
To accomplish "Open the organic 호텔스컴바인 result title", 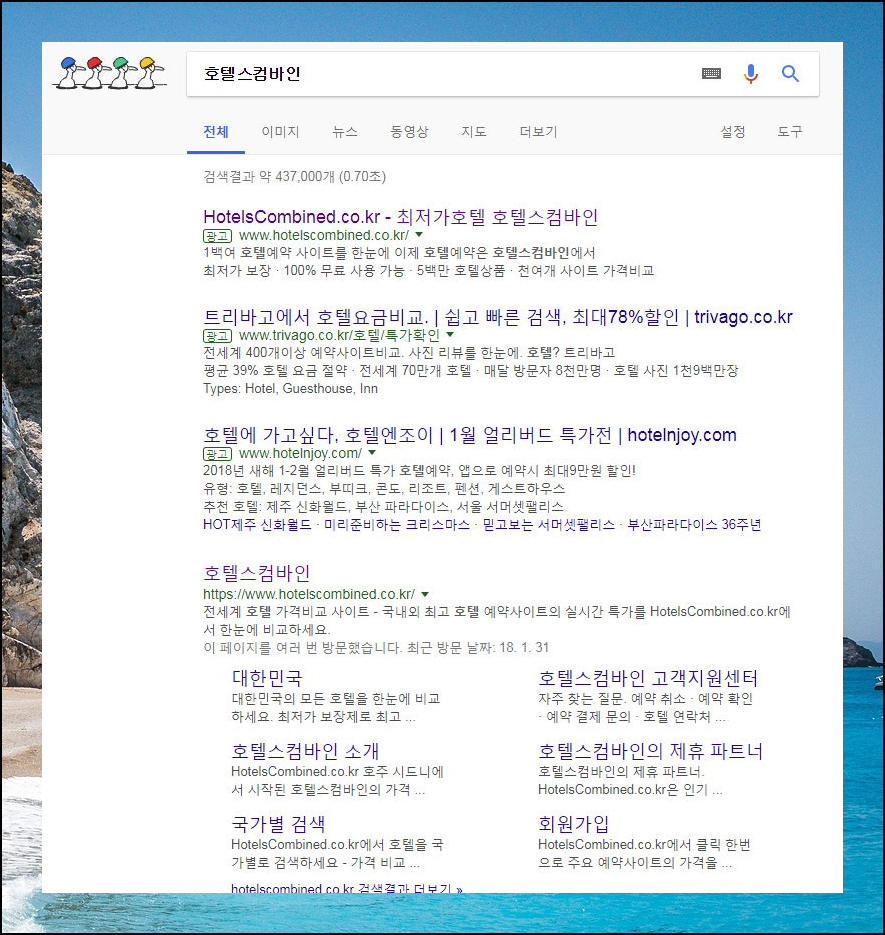I will click(256, 574).
